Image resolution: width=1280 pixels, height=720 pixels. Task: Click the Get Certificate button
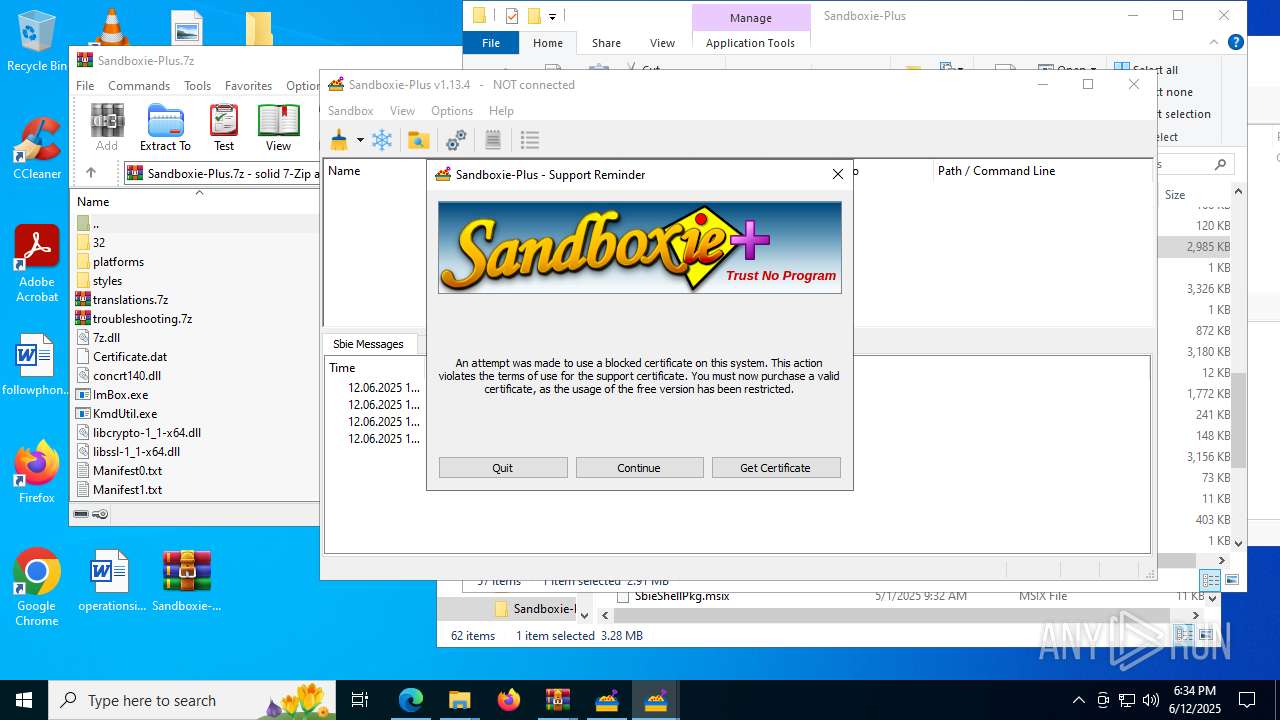[x=776, y=468]
